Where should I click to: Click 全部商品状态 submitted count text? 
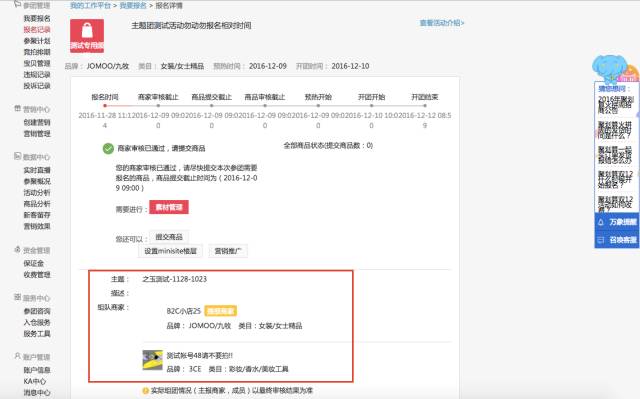coord(328,145)
